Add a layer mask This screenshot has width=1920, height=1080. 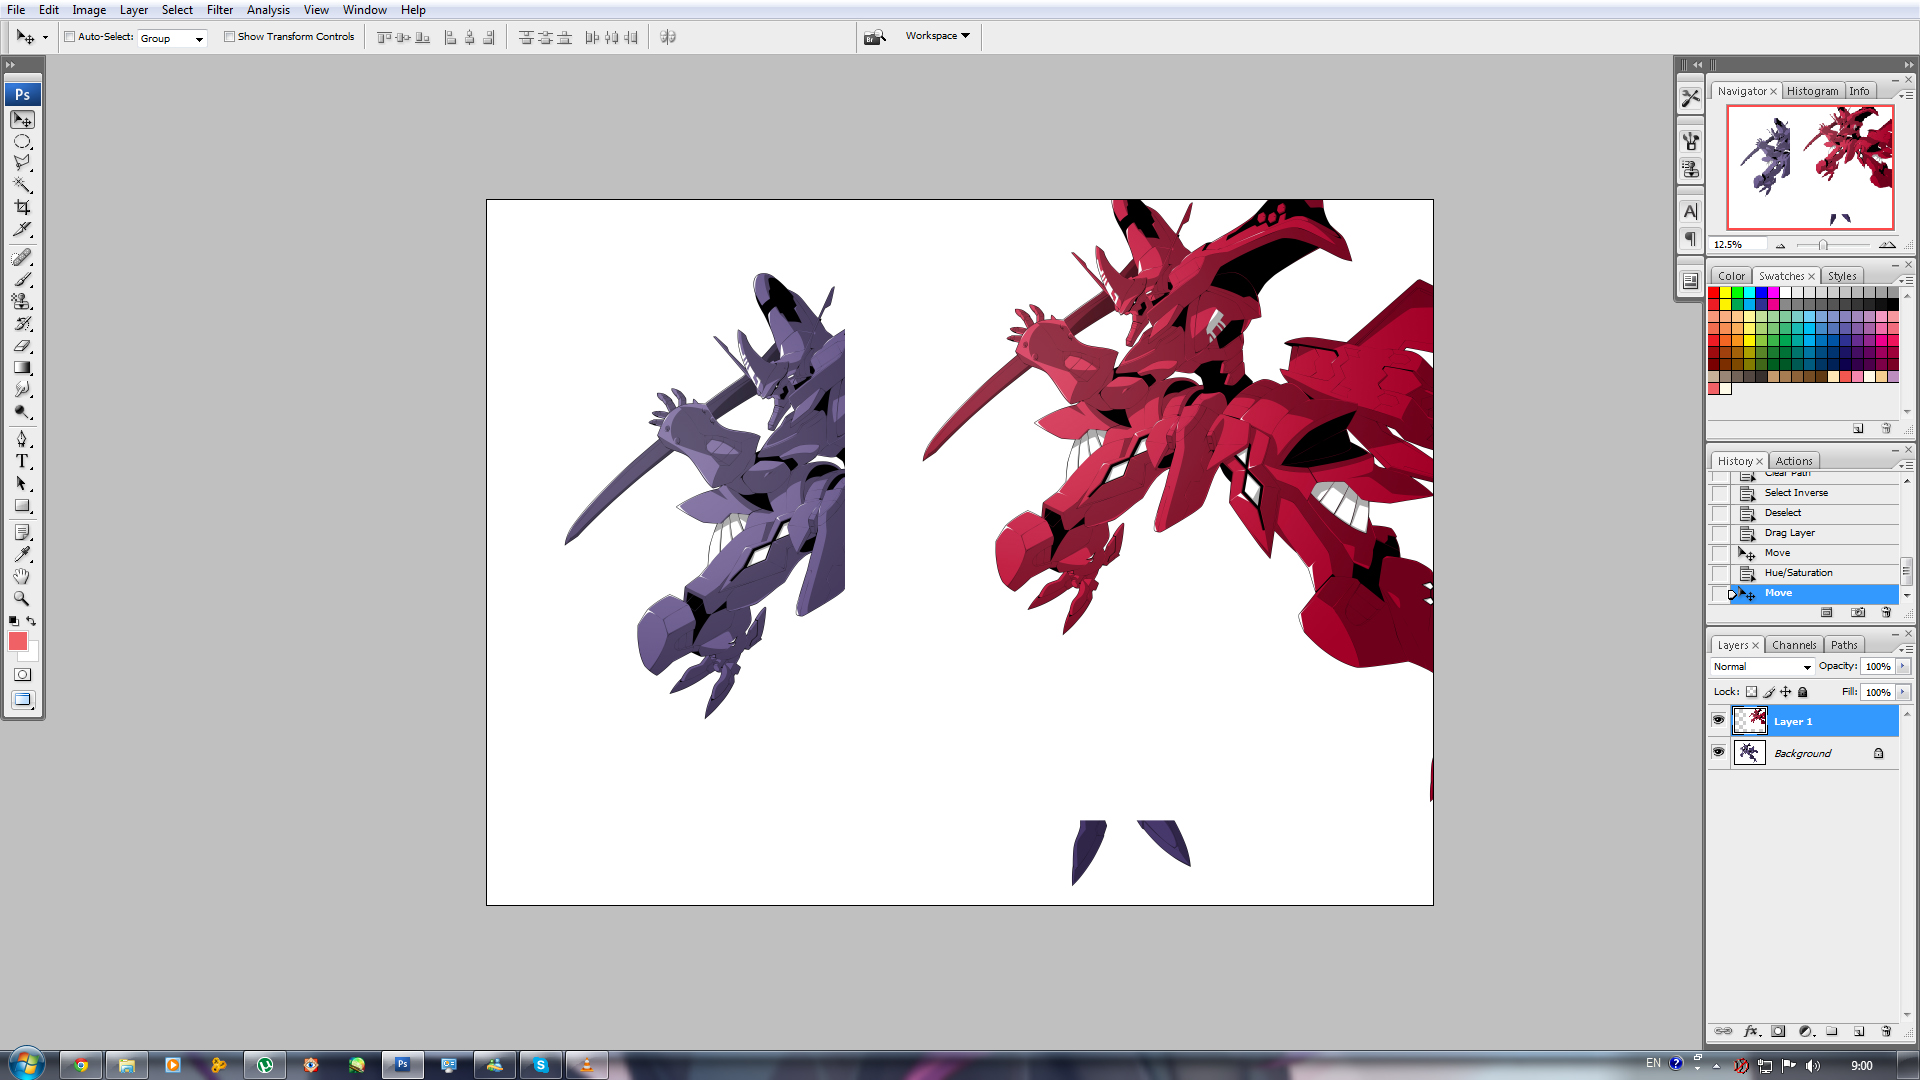(x=1778, y=1031)
